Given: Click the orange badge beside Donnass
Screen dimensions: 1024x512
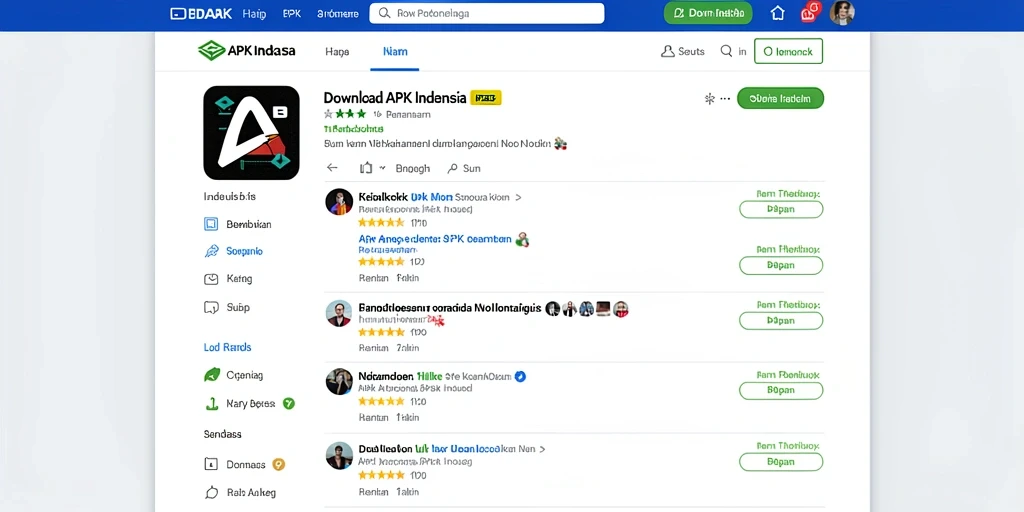Looking at the screenshot, I should (279, 464).
